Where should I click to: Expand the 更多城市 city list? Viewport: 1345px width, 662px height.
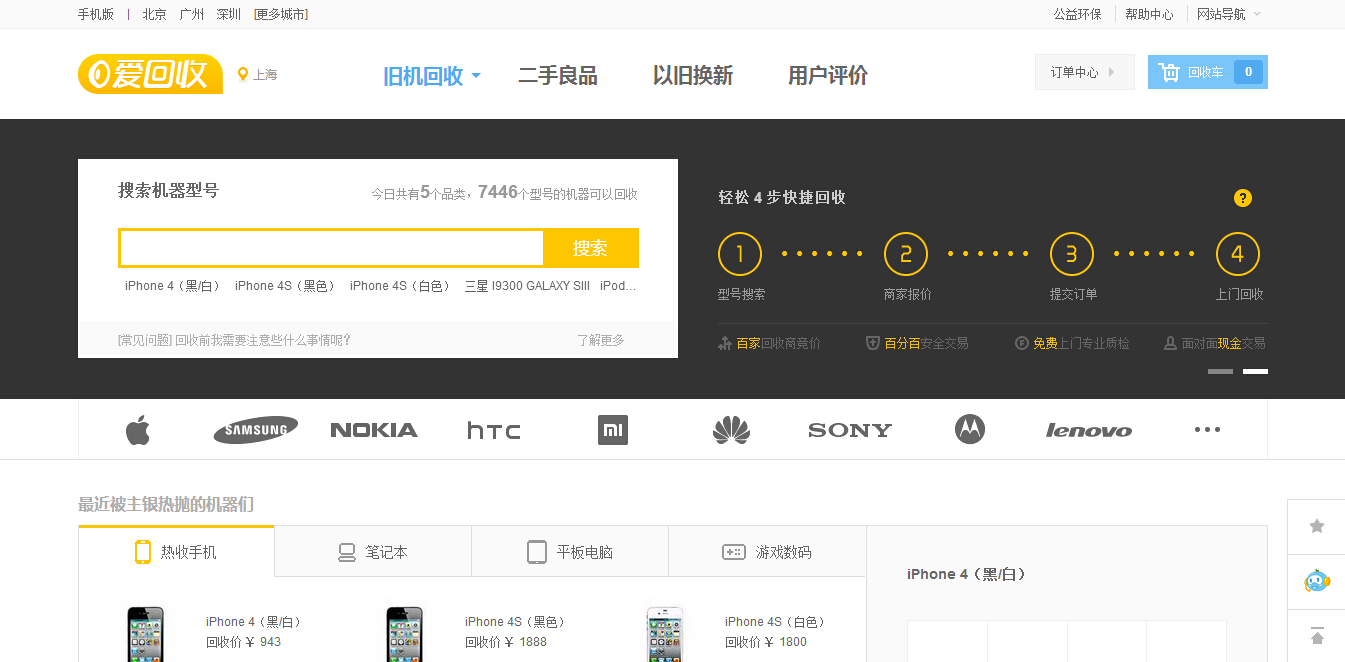point(281,14)
